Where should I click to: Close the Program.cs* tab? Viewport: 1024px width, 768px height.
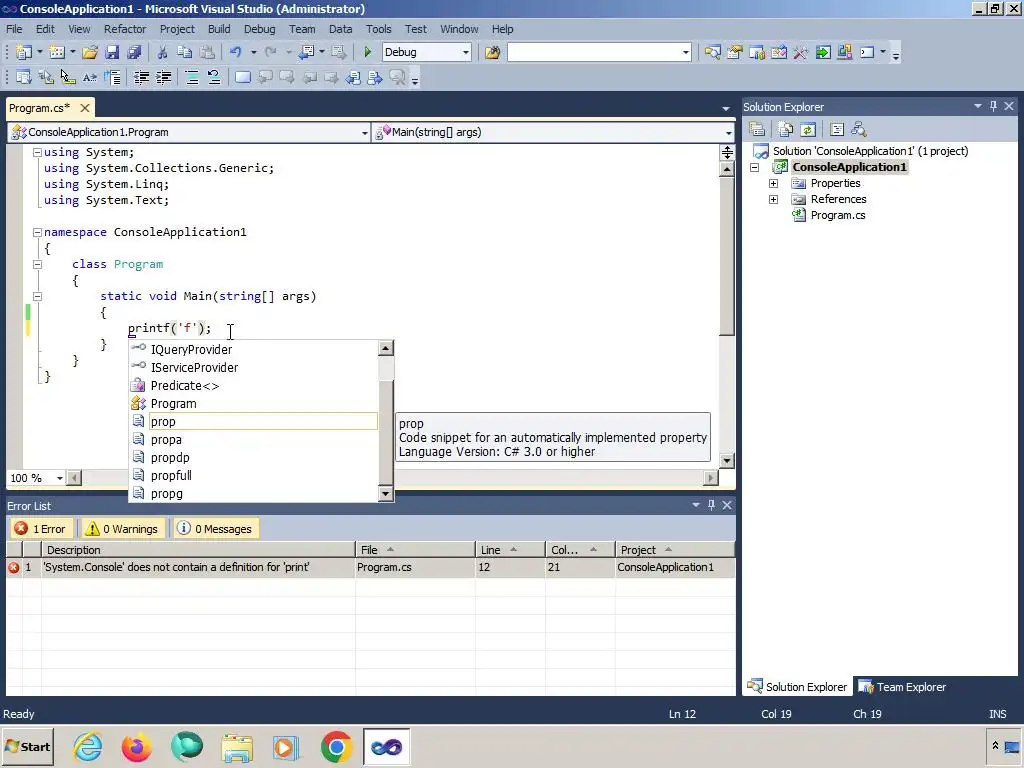click(x=85, y=108)
